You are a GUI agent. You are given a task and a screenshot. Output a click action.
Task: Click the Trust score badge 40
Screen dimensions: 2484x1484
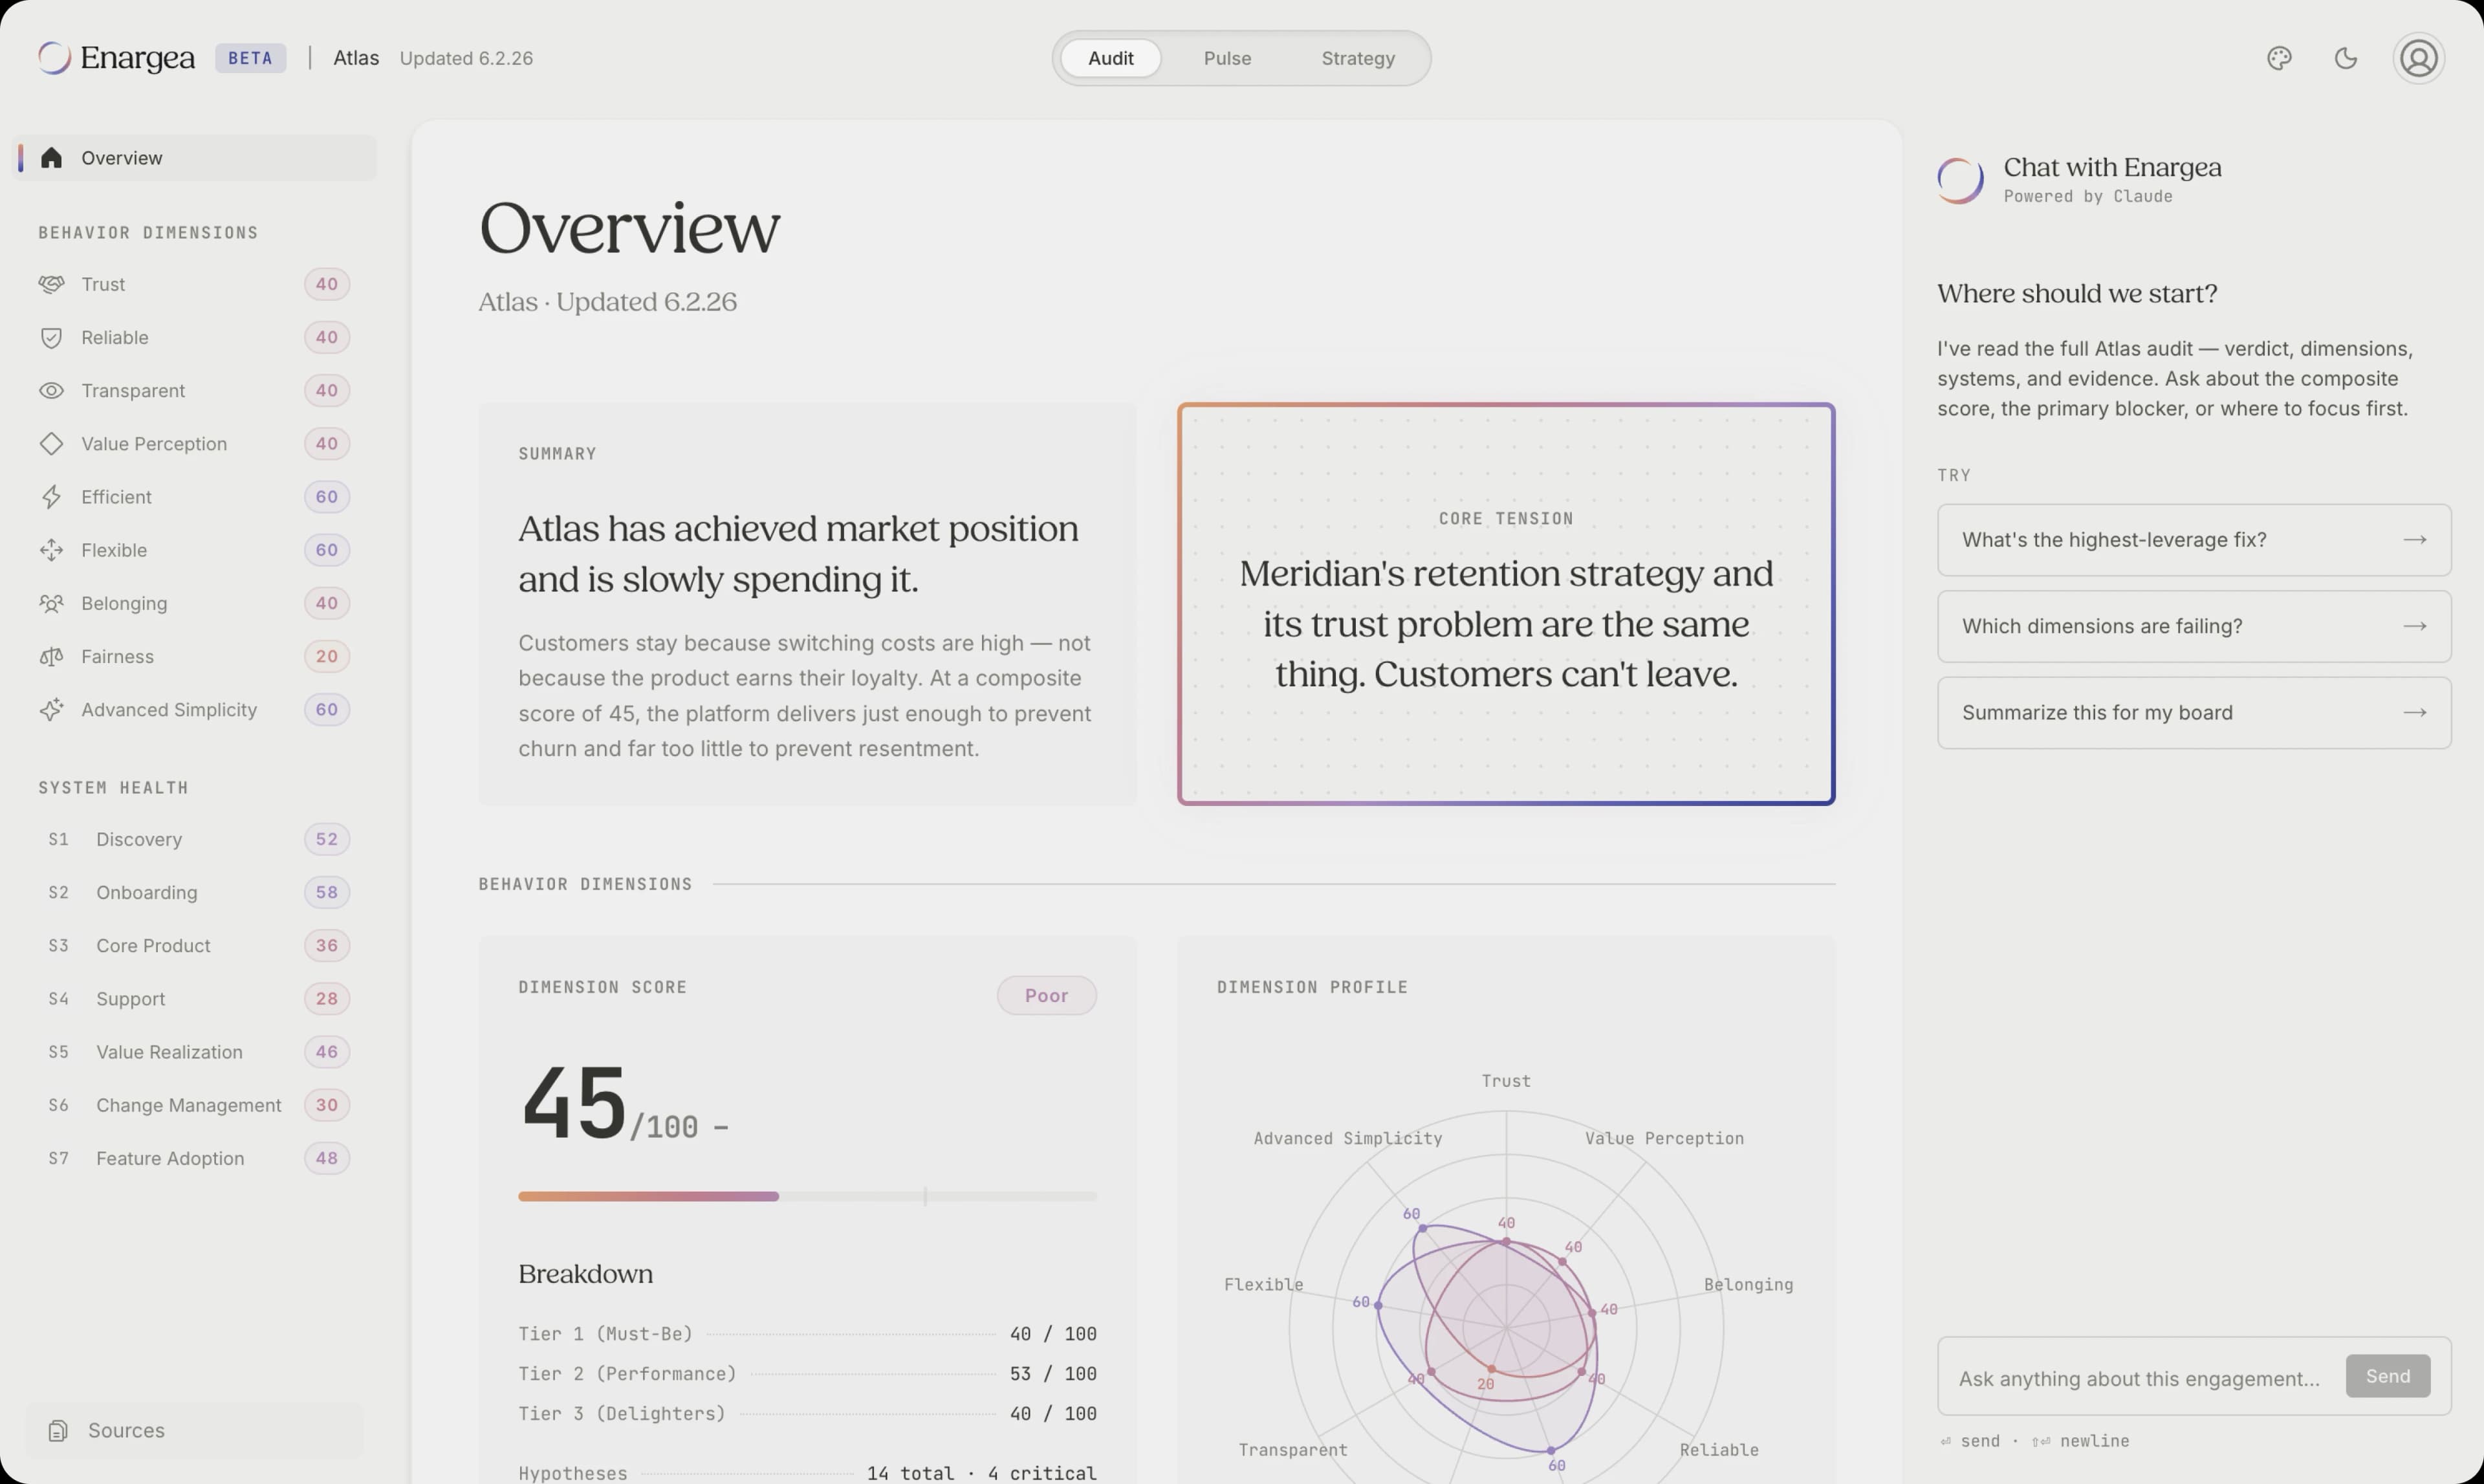(327, 284)
